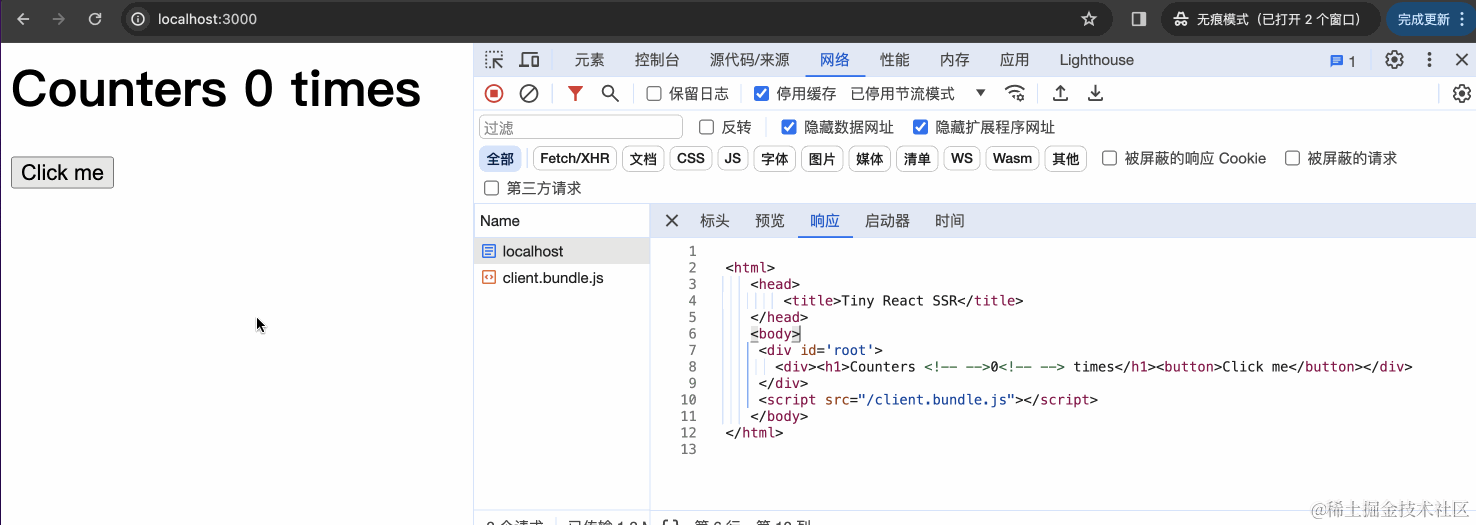Screen dimensions: 1476x525
Task: Close the request details pane
Action: point(672,221)
